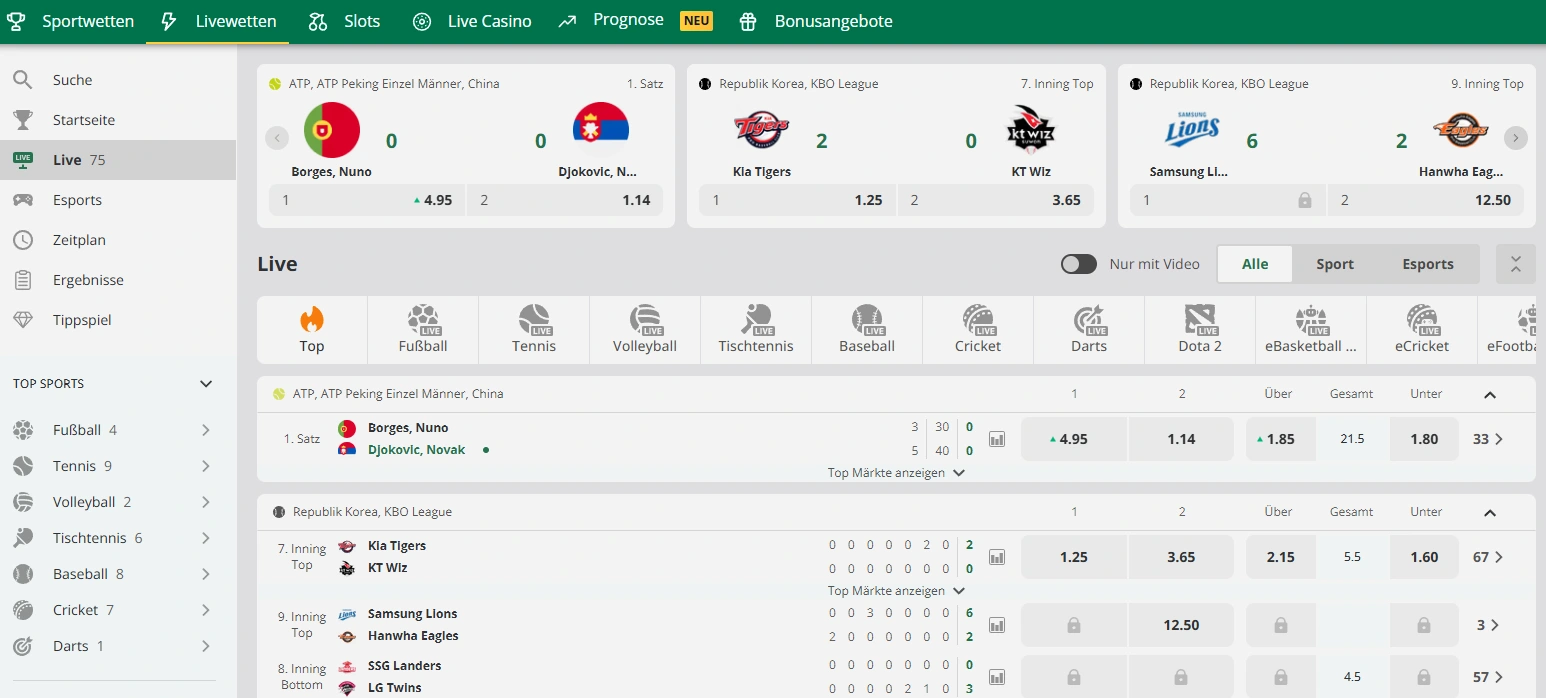
Task: Bet 3.65 on KT Wiz in list row
Action: point(1181,557)
